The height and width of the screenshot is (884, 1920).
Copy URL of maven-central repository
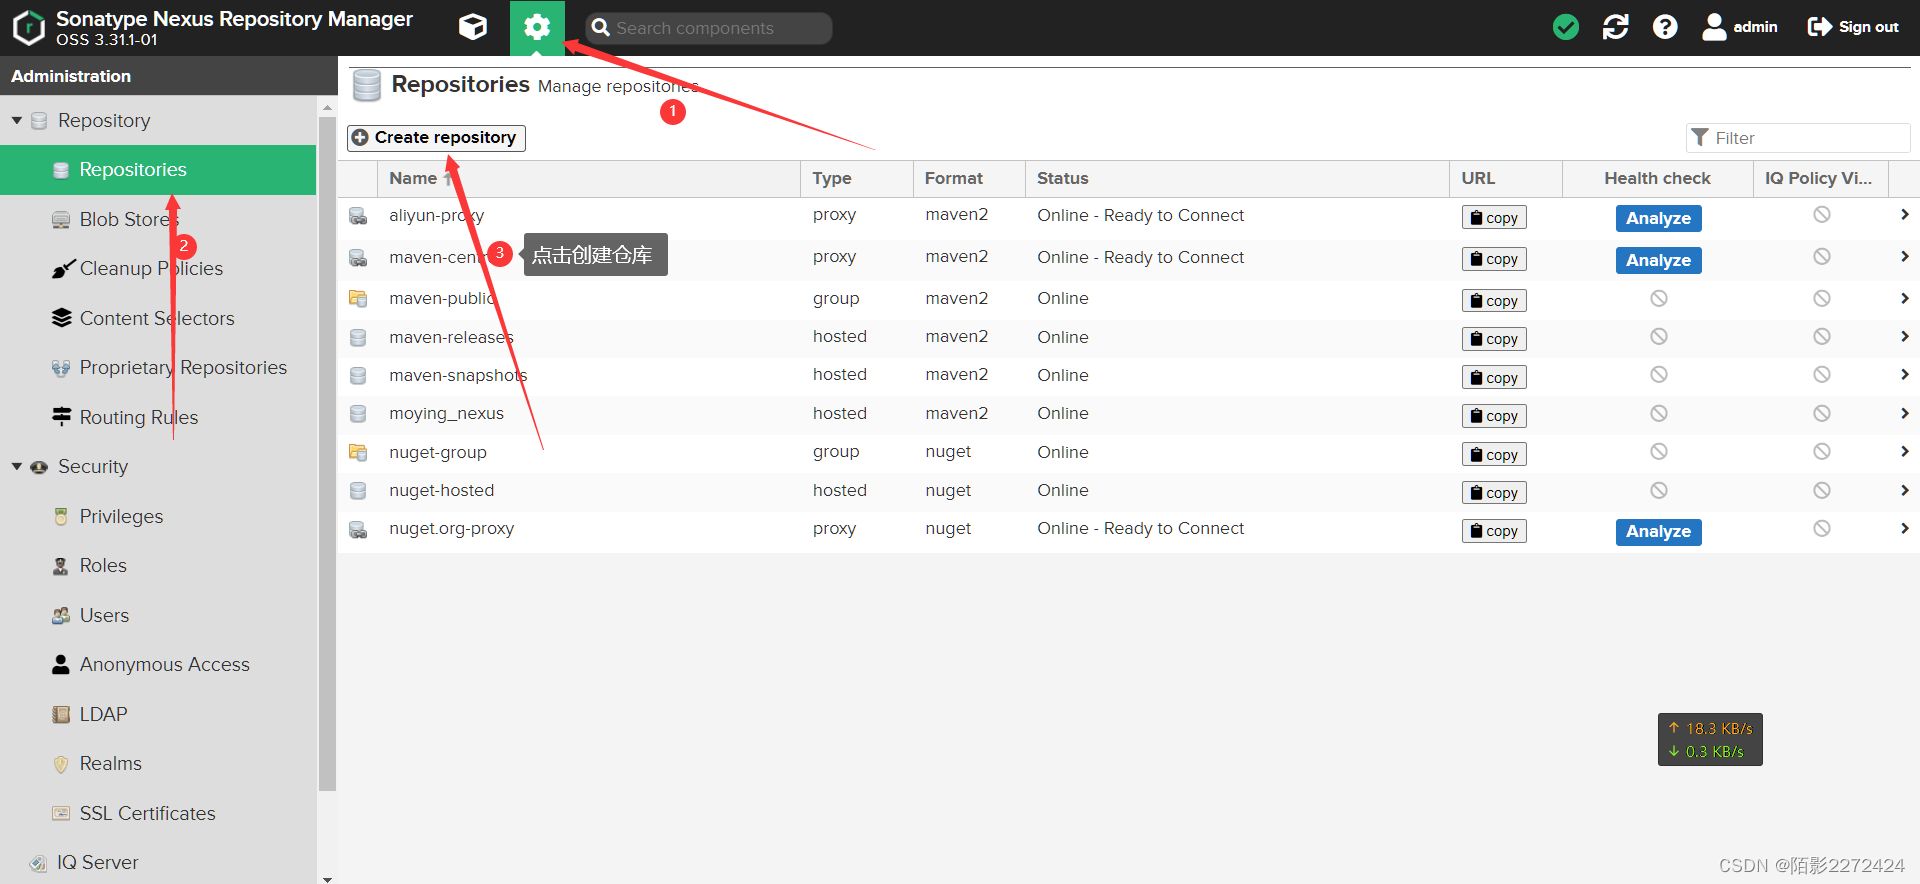(1494, 259)
